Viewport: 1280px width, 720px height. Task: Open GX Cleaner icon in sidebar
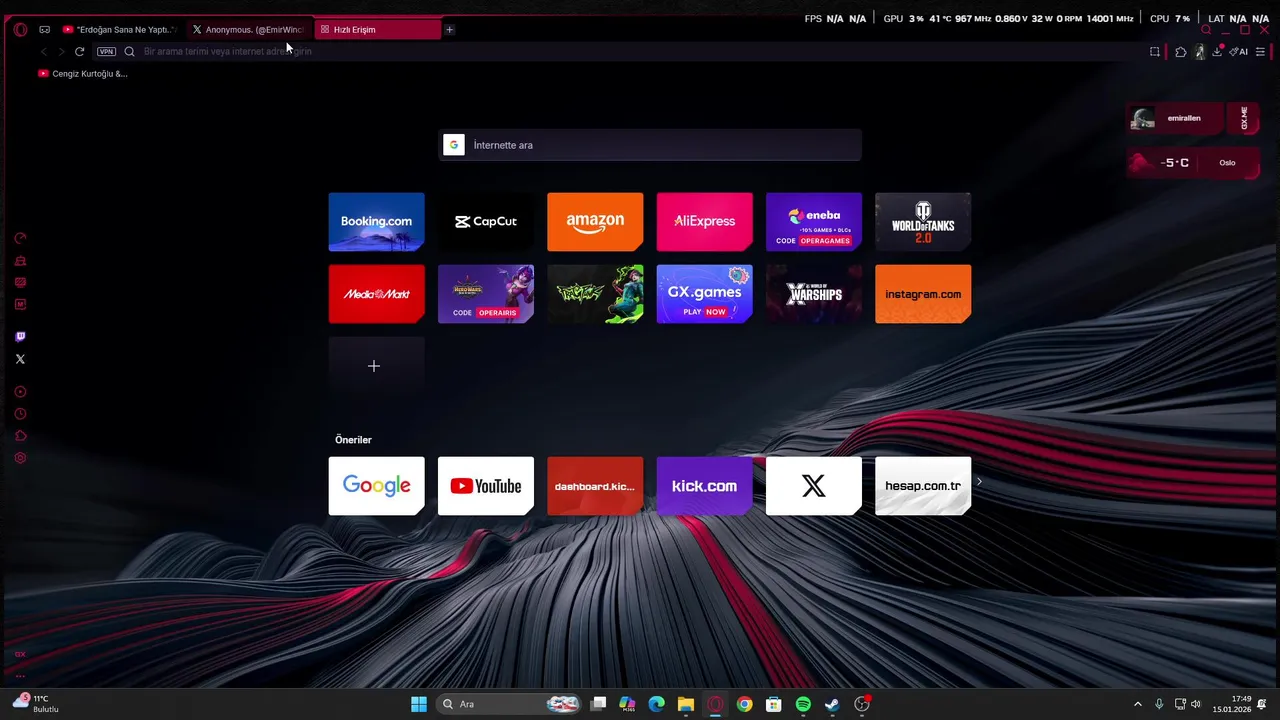[20, 260]
